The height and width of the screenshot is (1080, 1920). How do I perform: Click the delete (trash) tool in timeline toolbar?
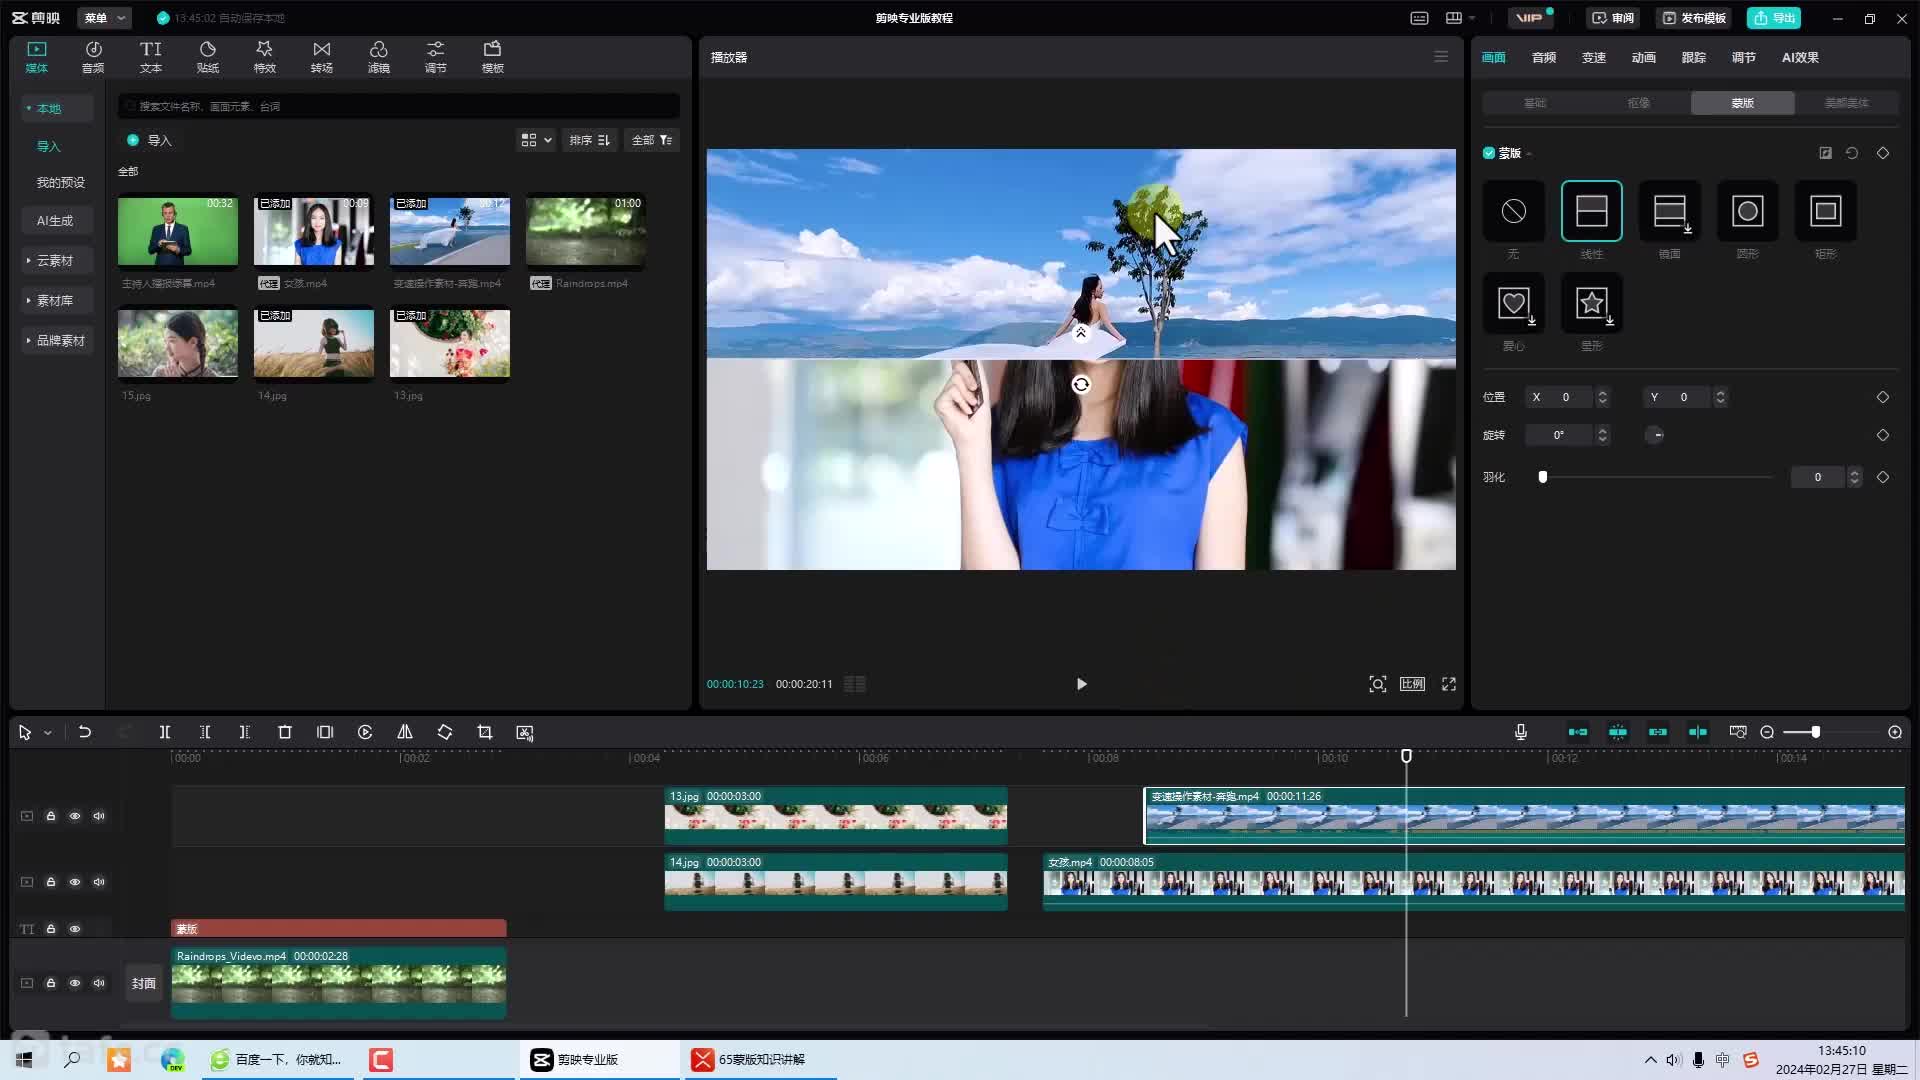pos(284,732)
